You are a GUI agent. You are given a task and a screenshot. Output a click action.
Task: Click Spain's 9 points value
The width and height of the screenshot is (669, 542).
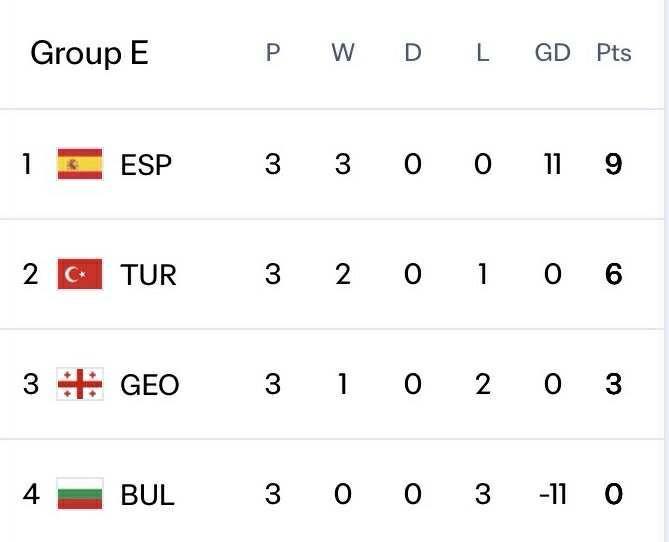click(x=613, y=164)
